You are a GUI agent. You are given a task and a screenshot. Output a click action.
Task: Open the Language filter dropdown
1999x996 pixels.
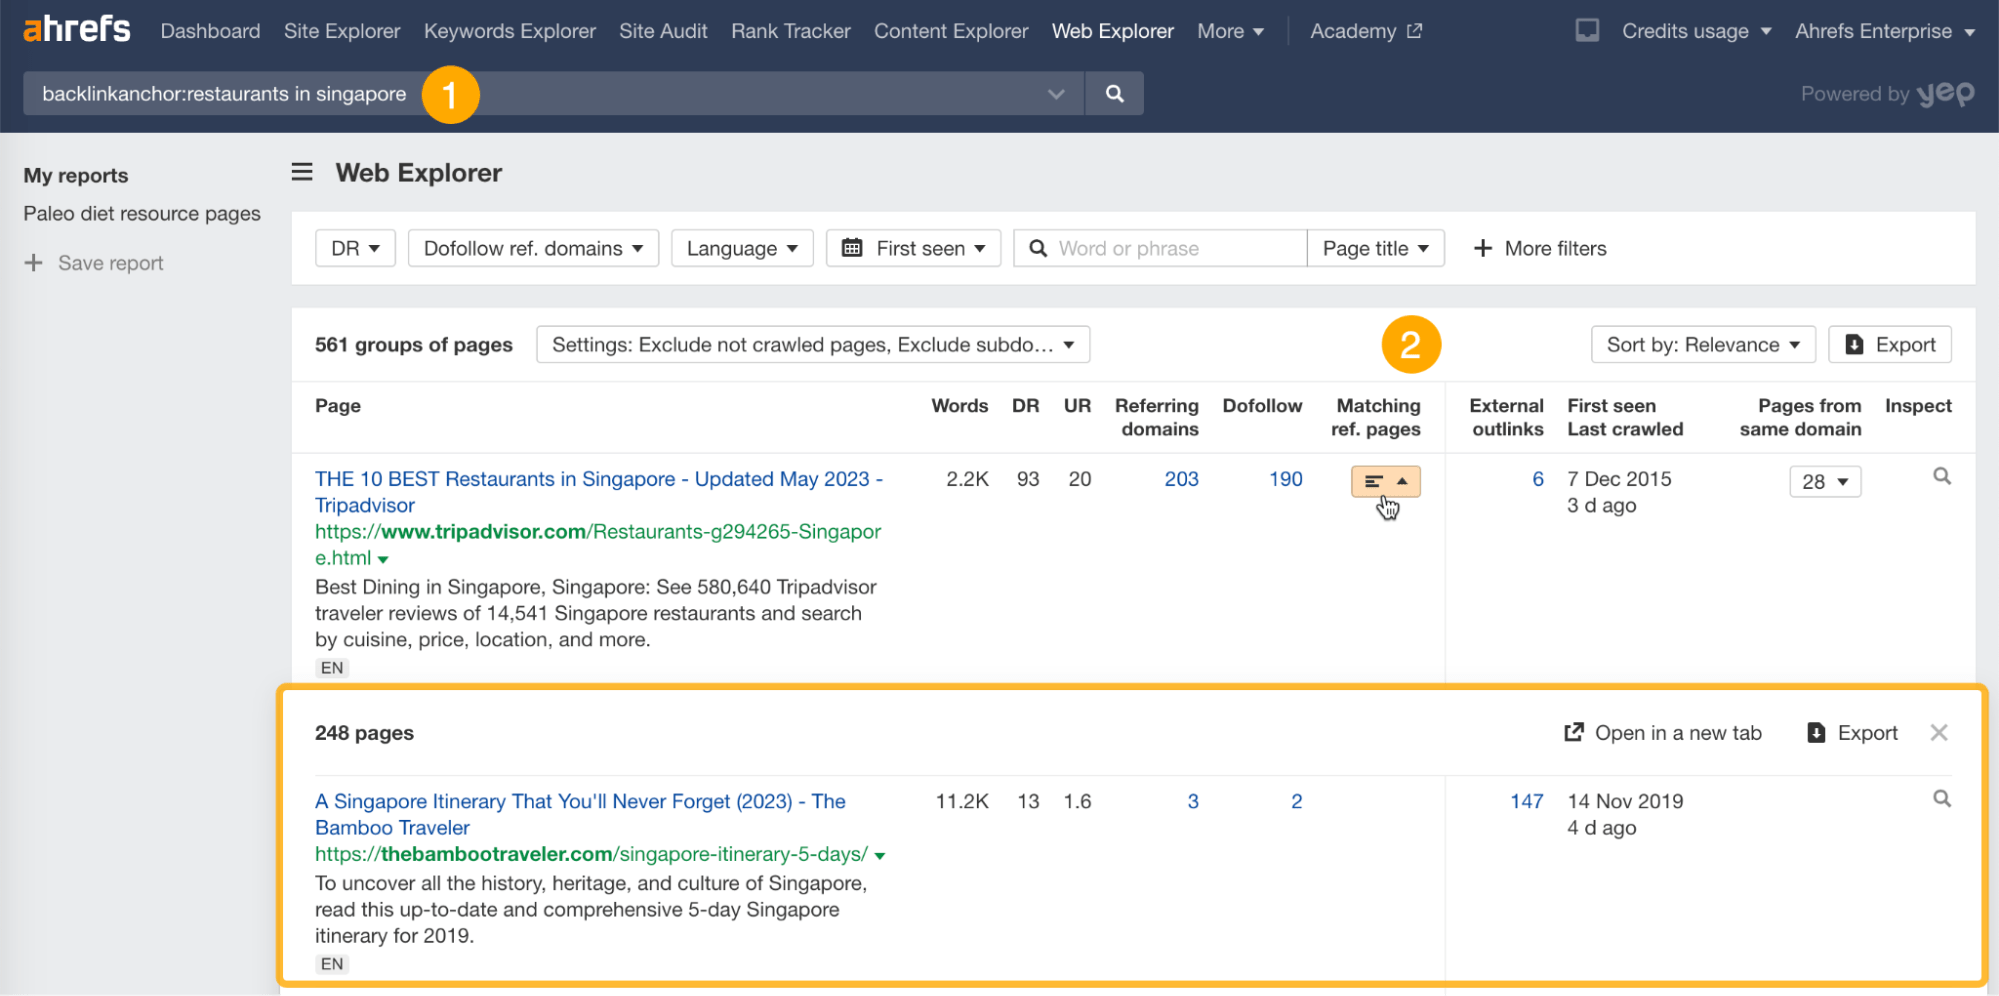(x=742, y=248)
